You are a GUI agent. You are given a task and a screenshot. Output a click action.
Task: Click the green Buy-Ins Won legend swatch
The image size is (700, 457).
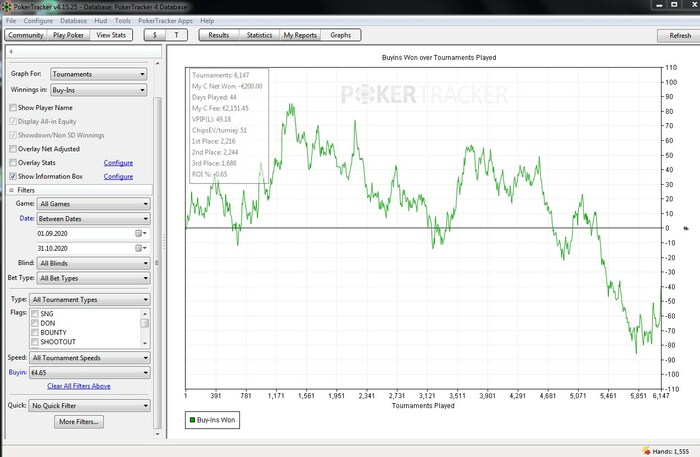(192, 420)
